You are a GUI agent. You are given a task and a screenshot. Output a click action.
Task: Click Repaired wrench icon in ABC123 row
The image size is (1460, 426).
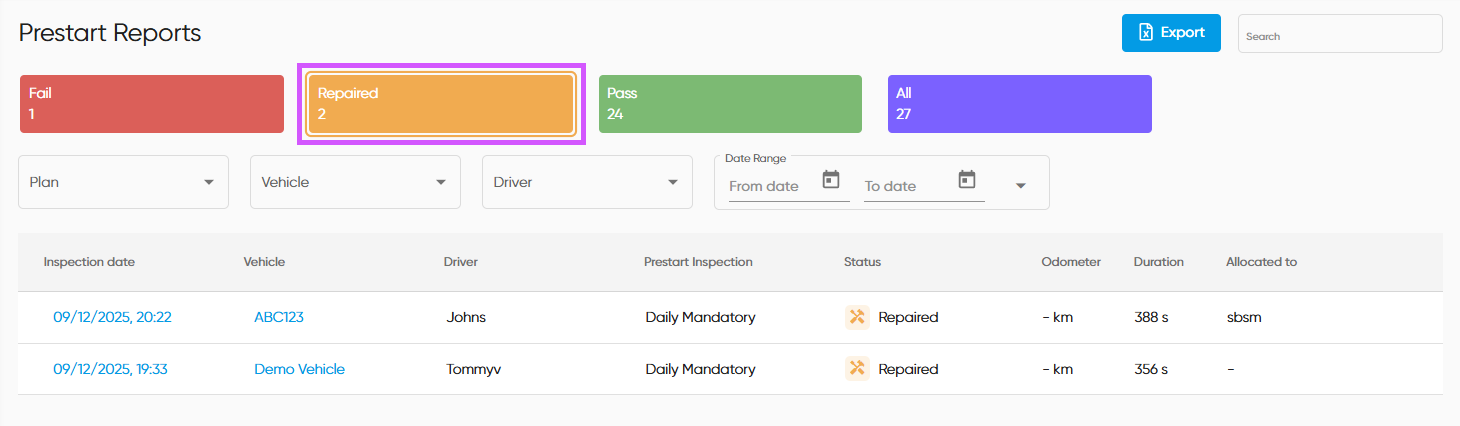point(856,317)
